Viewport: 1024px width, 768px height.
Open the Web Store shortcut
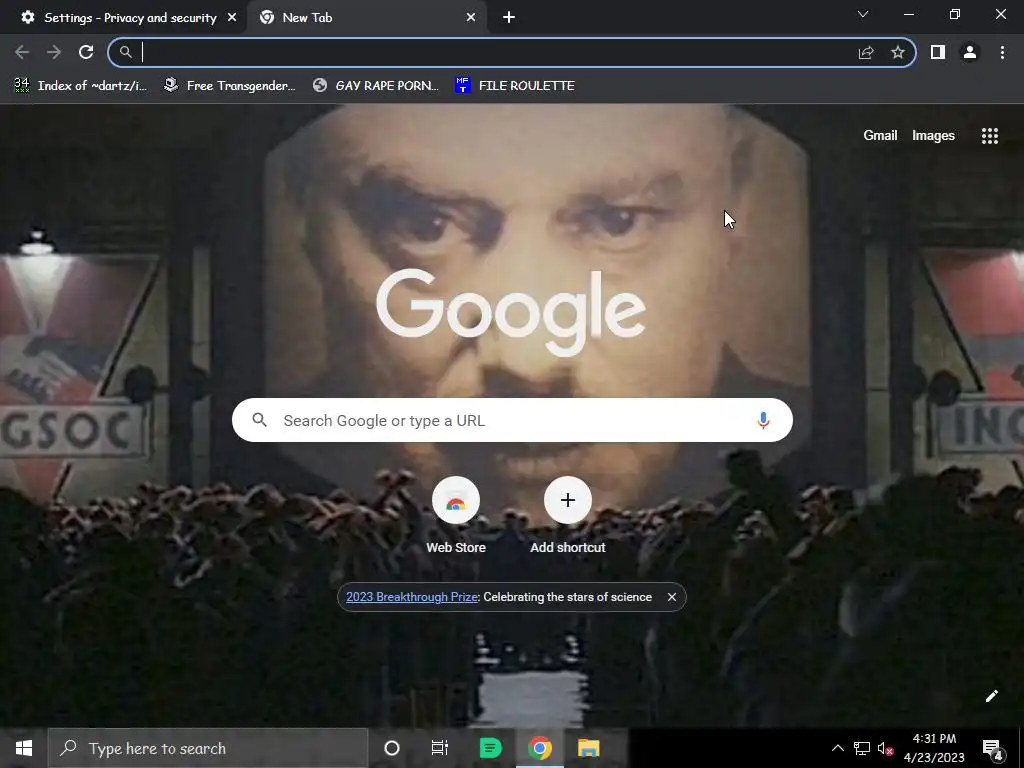click(x=456, y=516)
